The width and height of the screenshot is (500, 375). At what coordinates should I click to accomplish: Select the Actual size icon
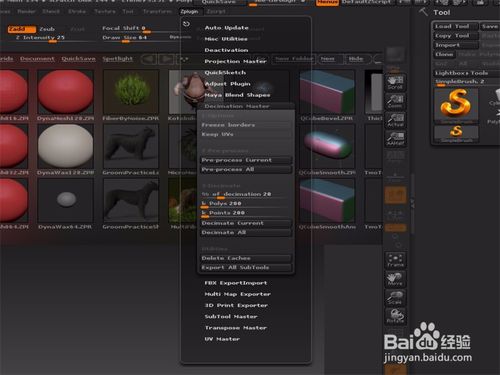click(x=395, y=120)
